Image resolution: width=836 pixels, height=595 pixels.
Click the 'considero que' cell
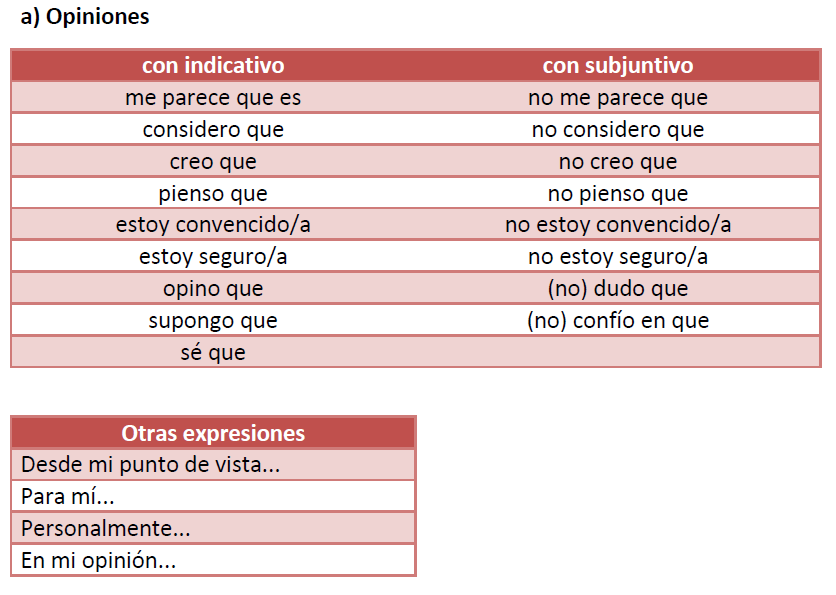pos(213,130)
